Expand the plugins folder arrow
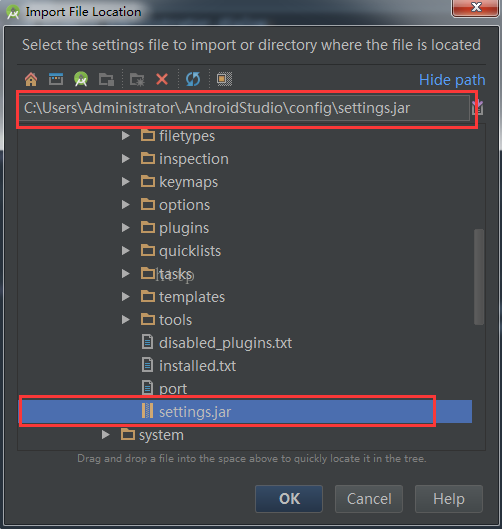 [126, 228]
